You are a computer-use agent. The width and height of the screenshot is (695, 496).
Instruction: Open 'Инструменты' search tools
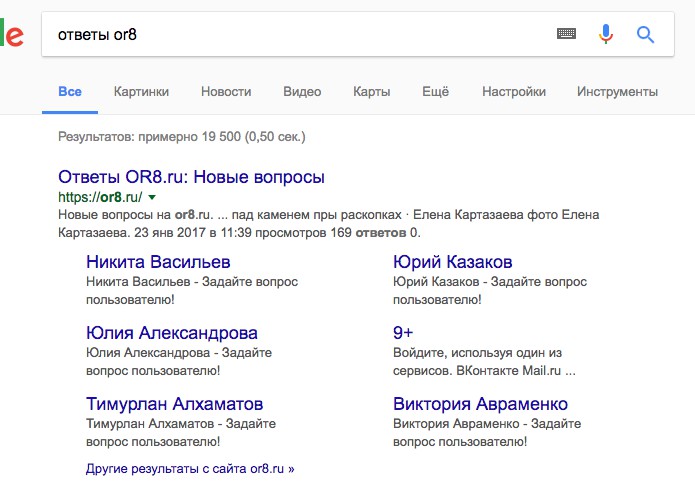(617, 92)
